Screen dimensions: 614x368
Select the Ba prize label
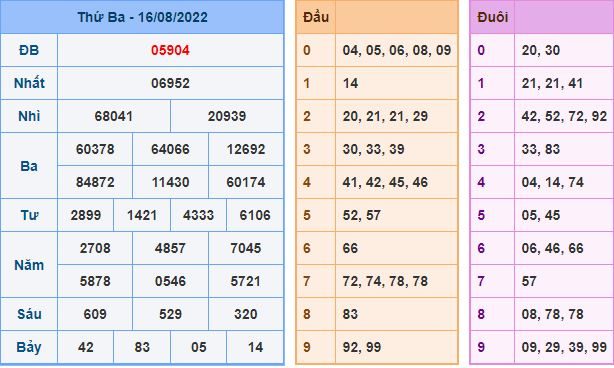(29, 166)
